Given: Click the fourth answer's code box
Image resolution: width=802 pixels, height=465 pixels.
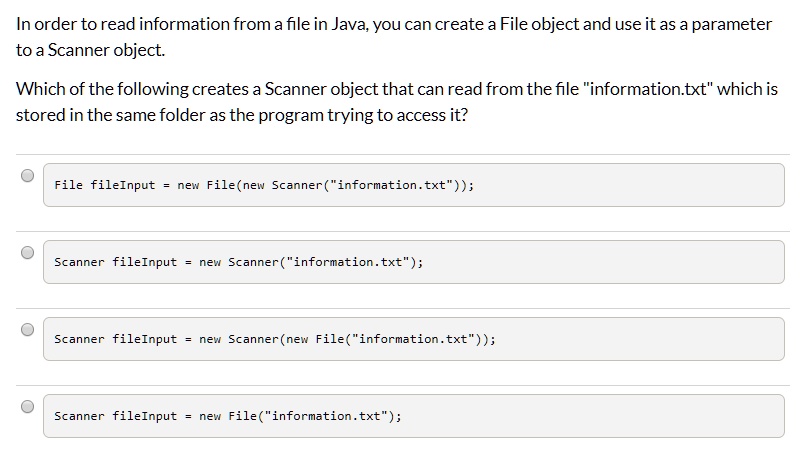Looking at the screenshot, I should tap(600, 416).
